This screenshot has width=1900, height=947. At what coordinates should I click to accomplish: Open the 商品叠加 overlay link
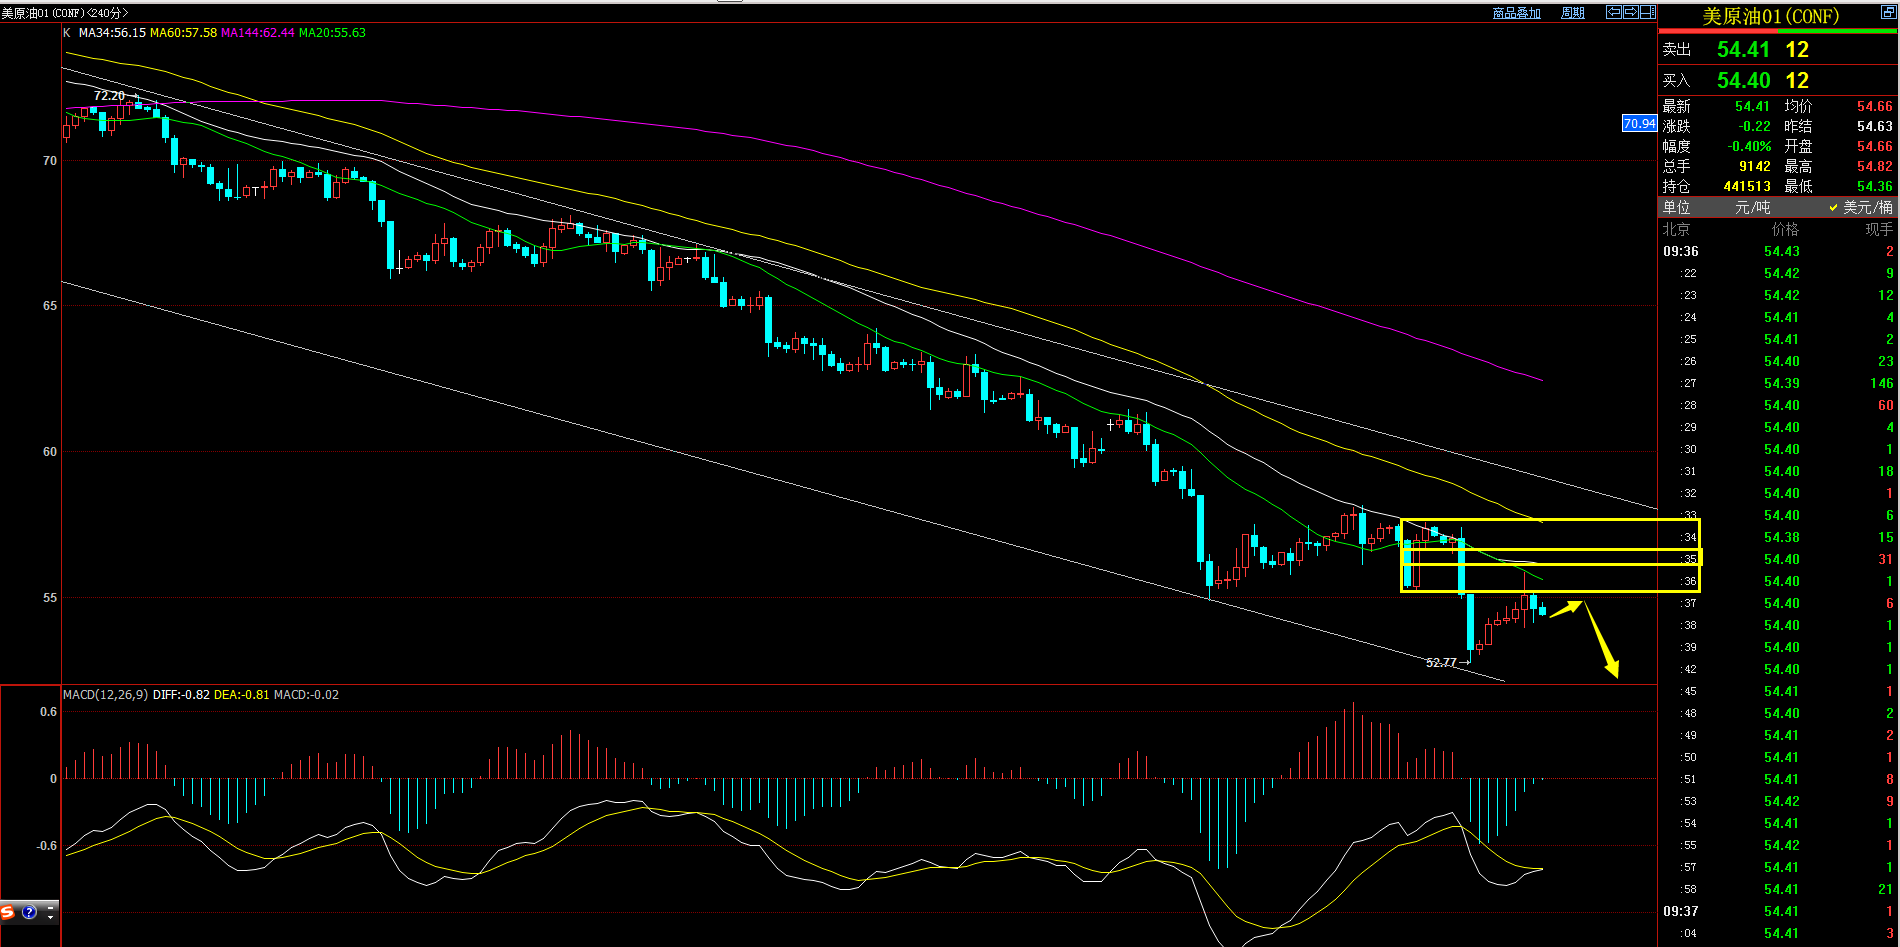1516,13
